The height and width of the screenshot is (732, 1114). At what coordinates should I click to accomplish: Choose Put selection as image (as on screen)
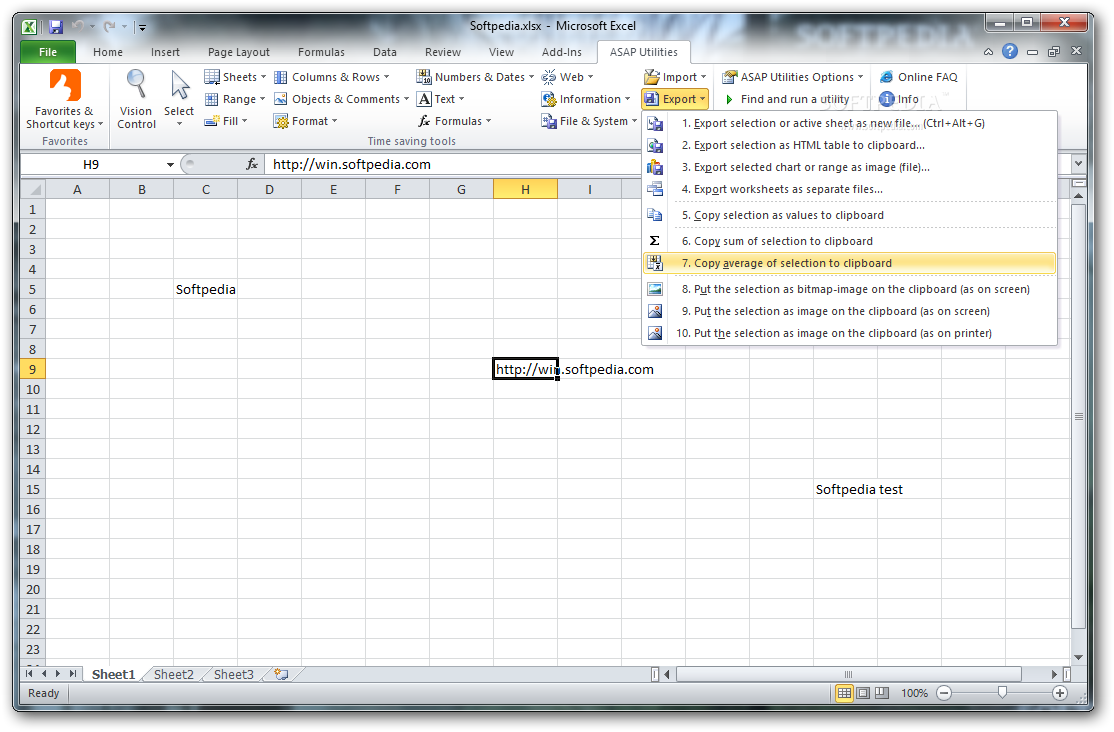coord(849,311)
